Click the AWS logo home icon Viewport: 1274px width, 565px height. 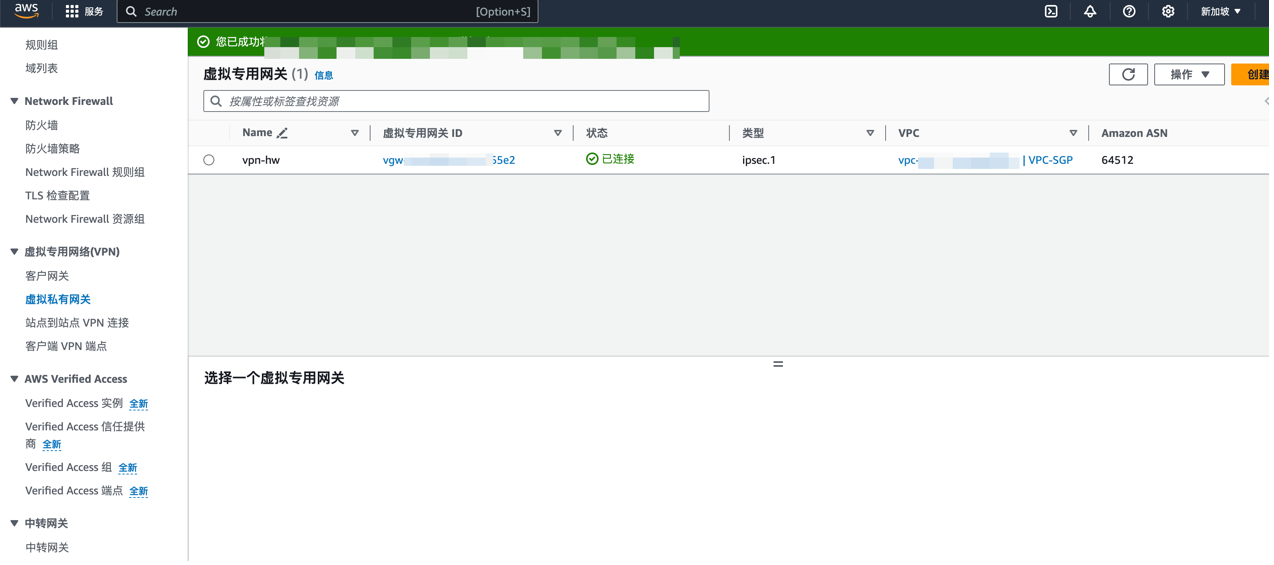click(x=26, y=11)
